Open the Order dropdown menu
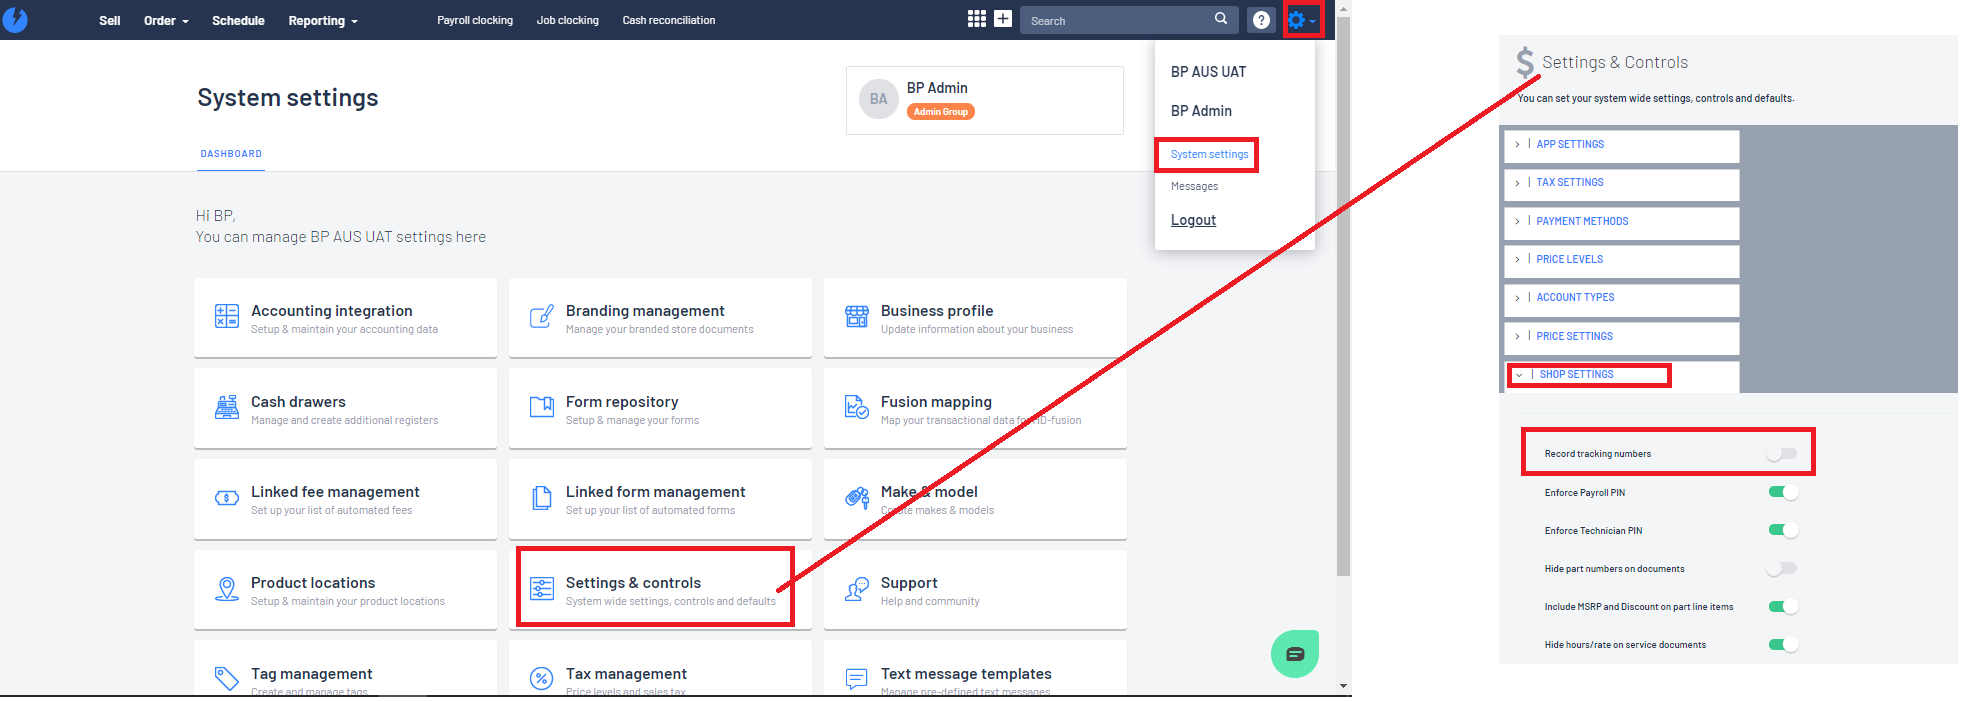This screenshot has height=701, width=1973. click(166, 20)
